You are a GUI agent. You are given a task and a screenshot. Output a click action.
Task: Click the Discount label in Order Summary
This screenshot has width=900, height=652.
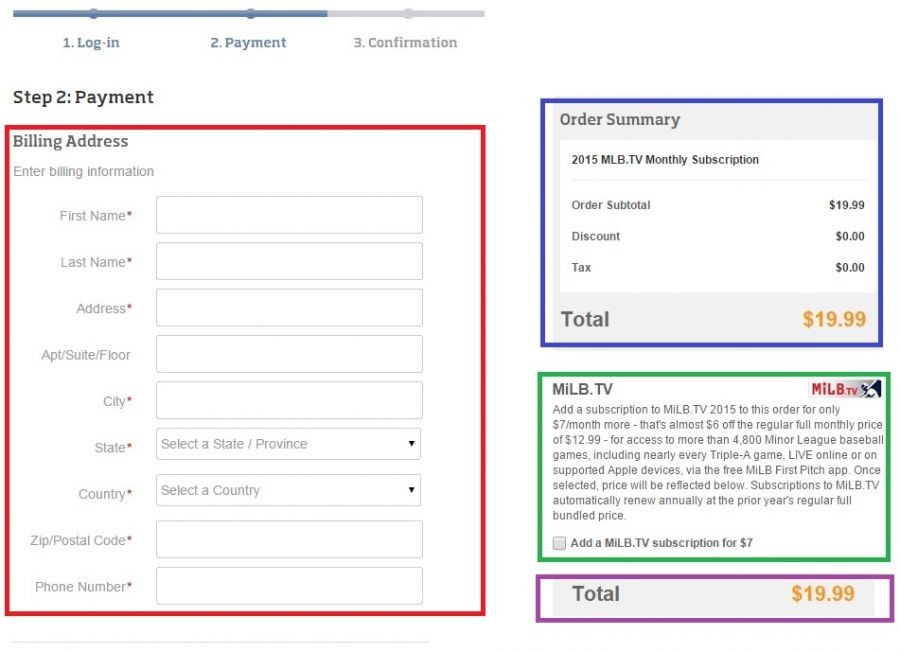click(596, 236)
